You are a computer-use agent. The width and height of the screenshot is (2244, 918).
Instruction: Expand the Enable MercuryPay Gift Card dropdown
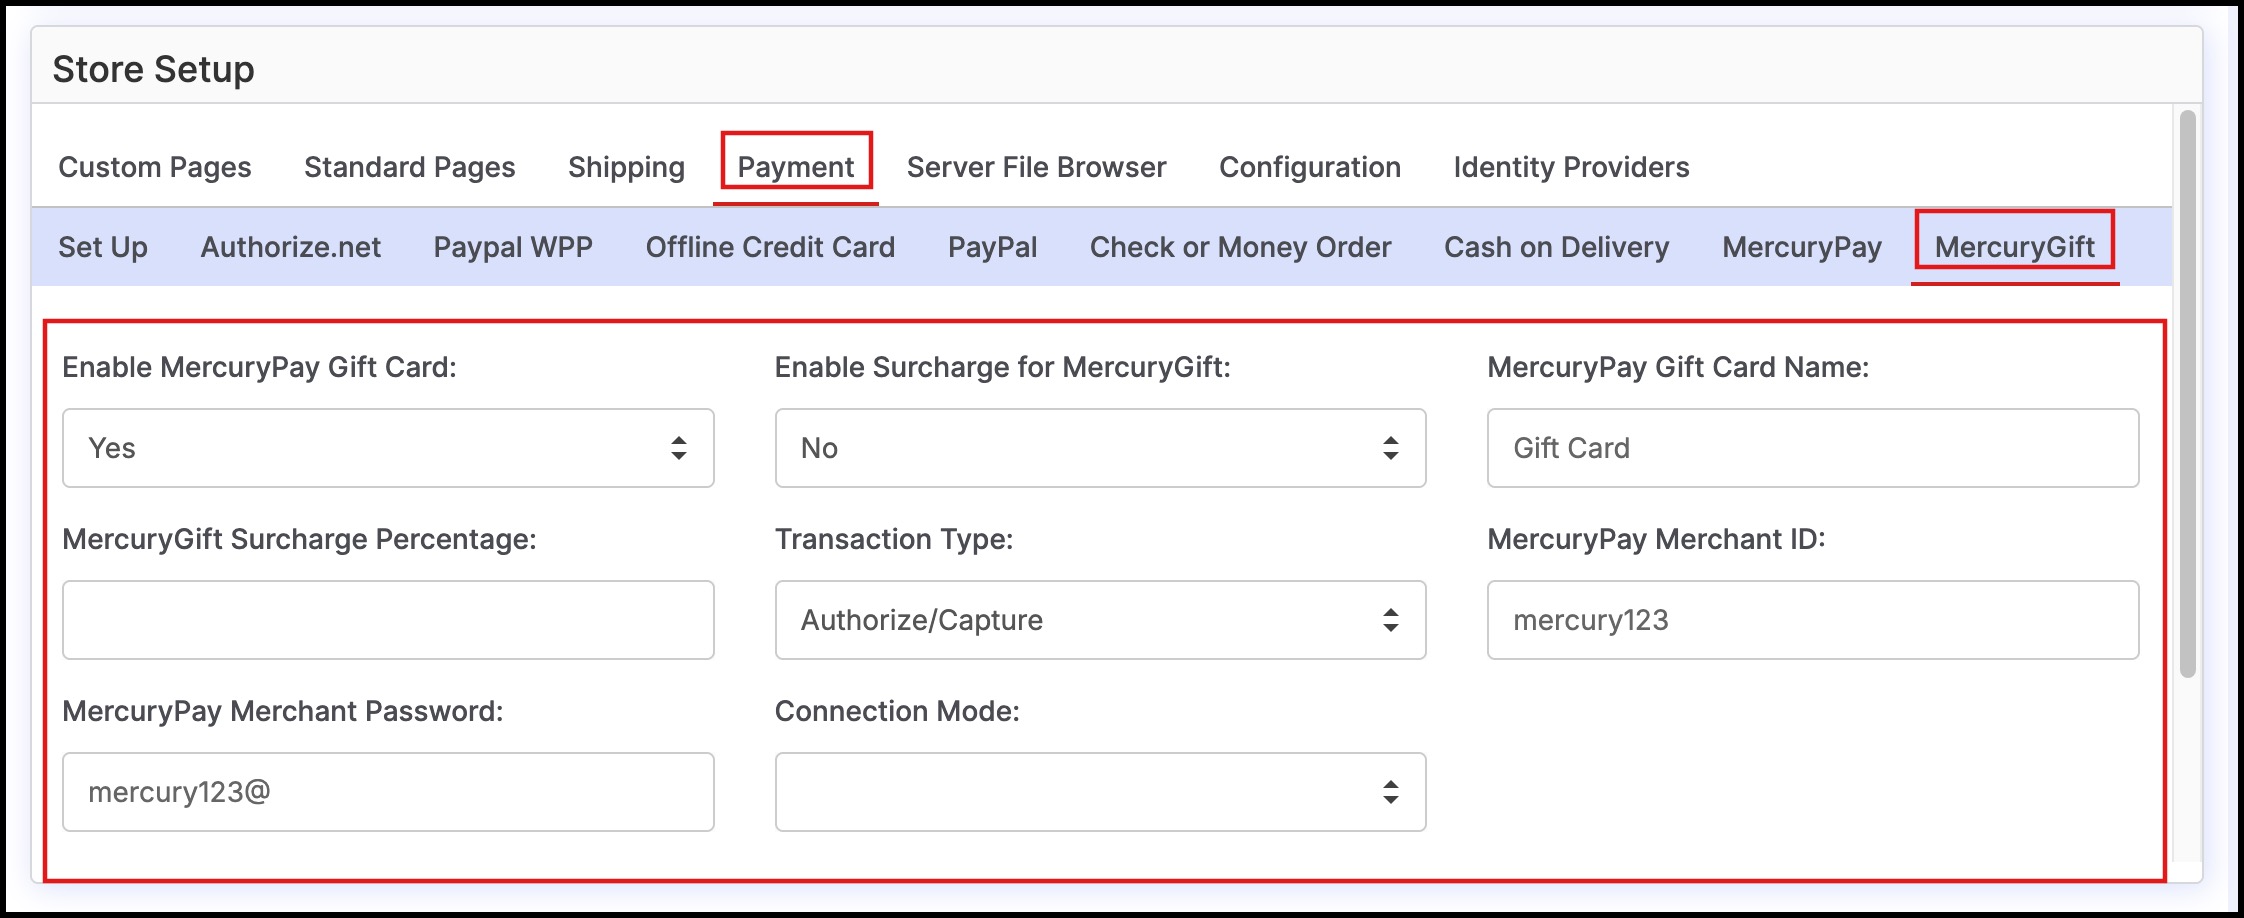(388, 448)
